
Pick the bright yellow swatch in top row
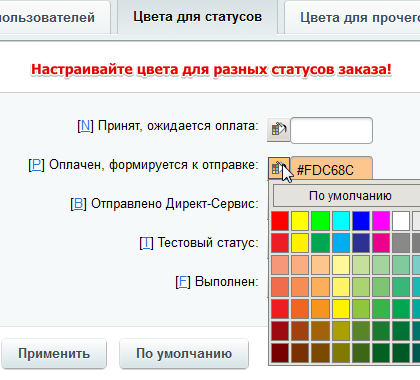[300, 221]
